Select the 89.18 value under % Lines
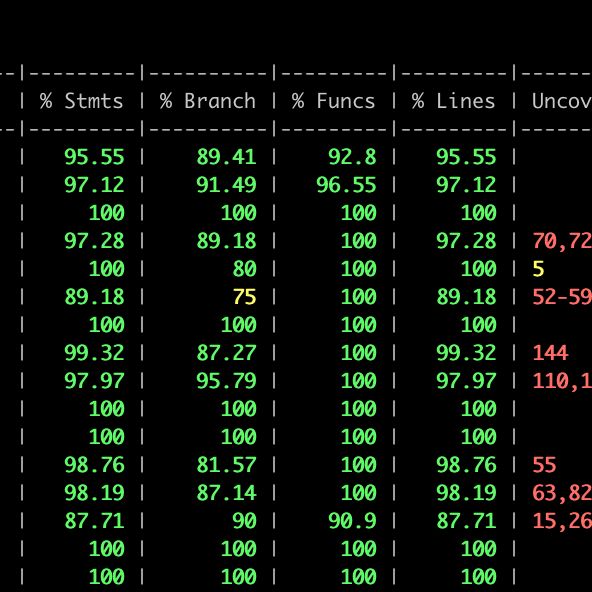This screenshot has width=592, height=592. click(x=466, y=297)
